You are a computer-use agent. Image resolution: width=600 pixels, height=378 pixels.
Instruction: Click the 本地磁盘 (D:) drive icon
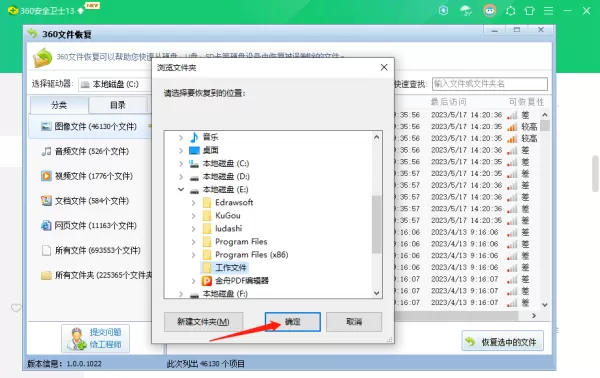(x=194, y=177)
